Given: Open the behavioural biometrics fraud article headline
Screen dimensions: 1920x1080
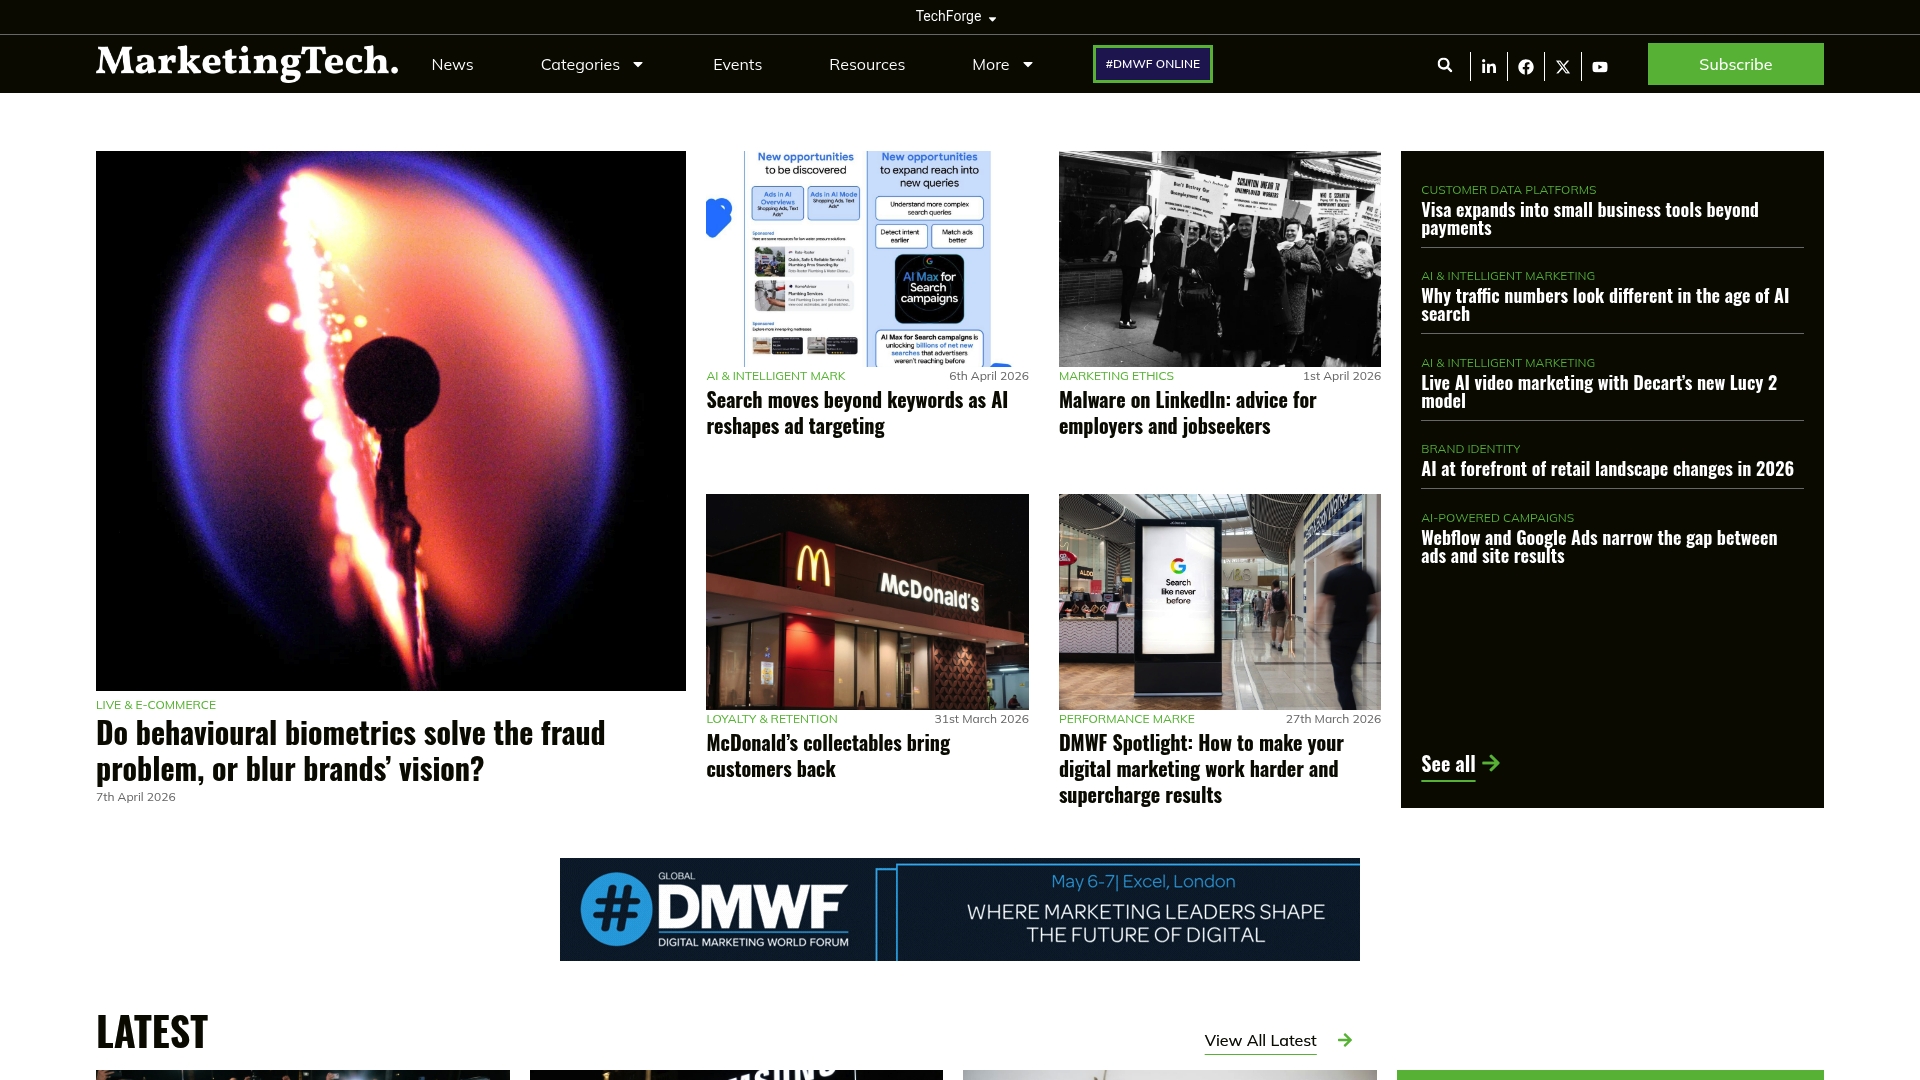Looking at the screenshot, I should tap(350, 751).
